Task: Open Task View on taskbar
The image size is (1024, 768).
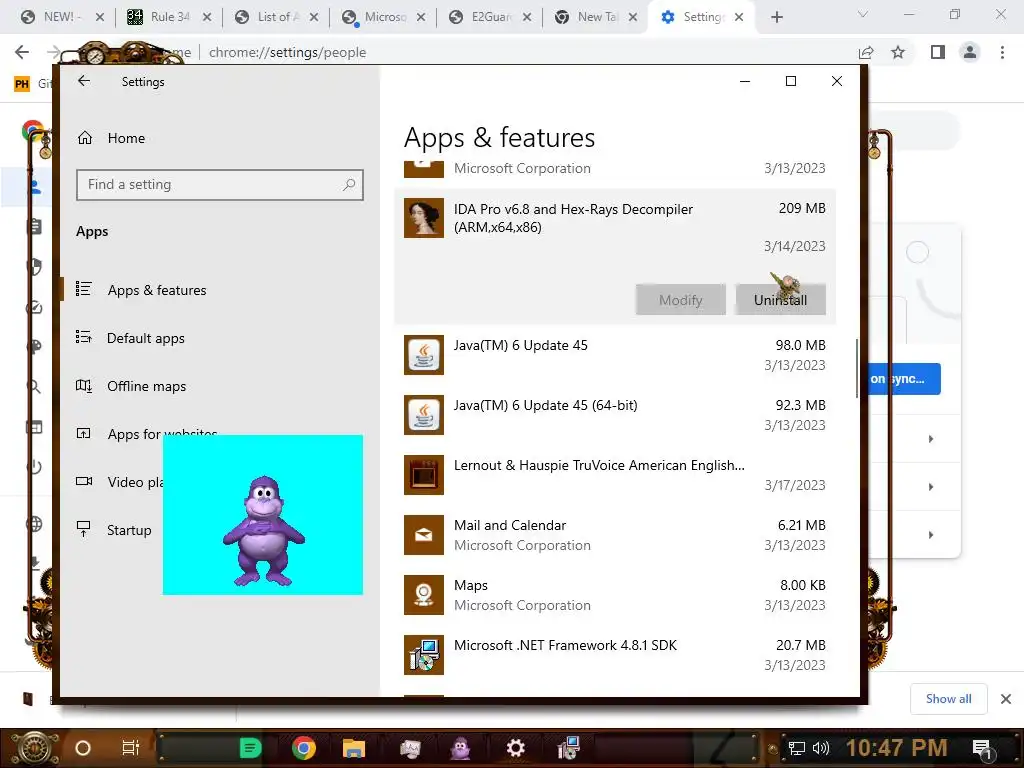Action: pos(131,748)
